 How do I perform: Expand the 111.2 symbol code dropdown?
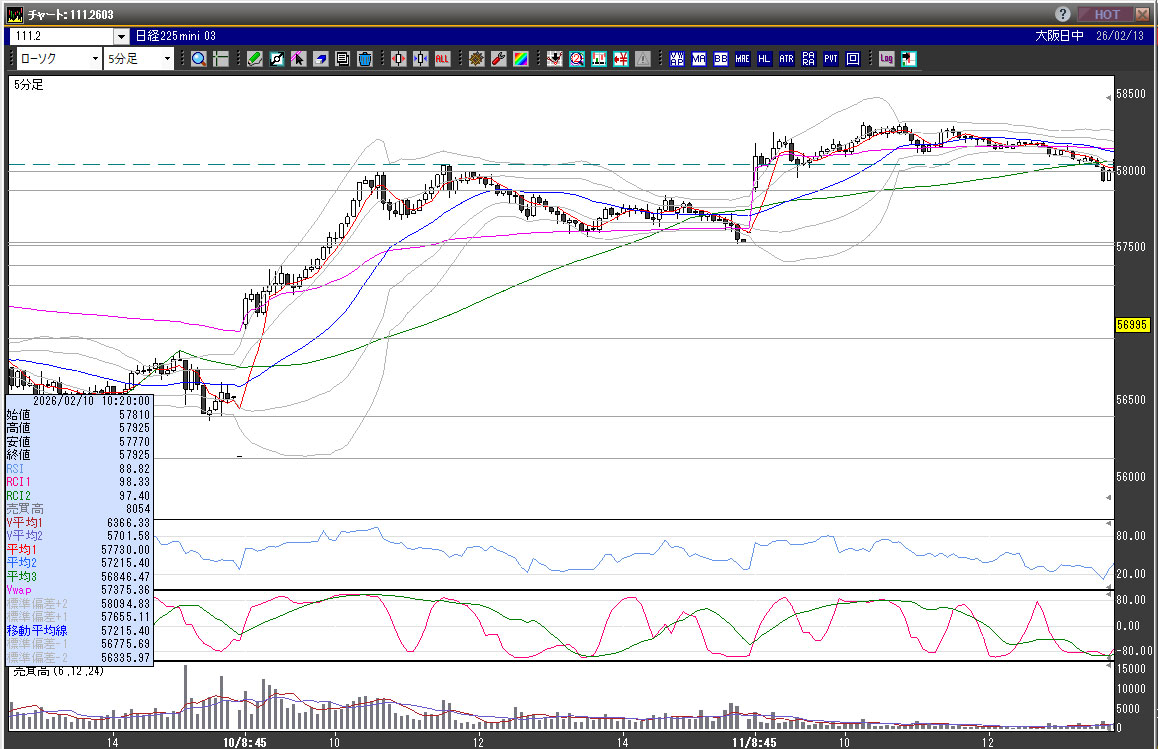[122, 36]
